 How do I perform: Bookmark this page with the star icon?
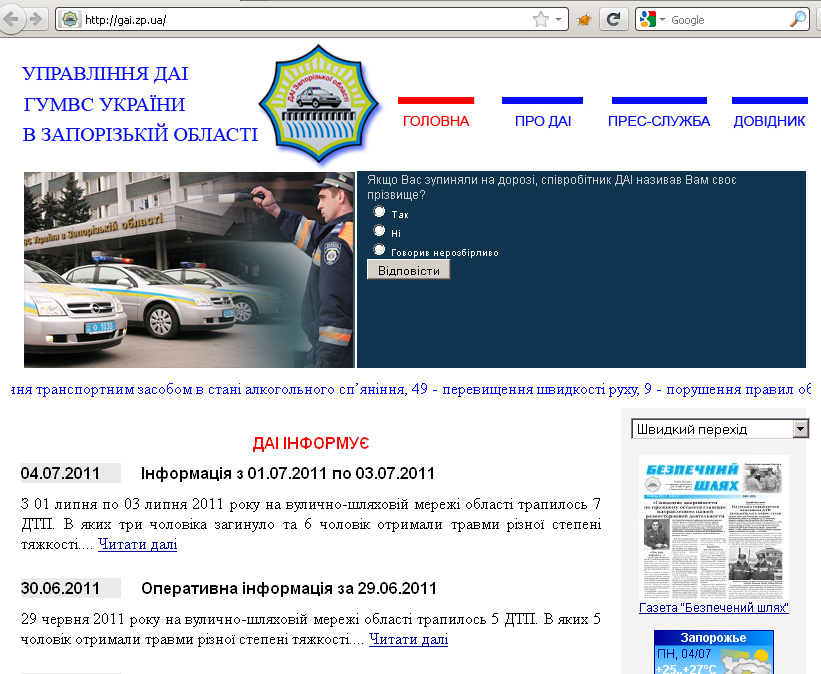point(541,19)
